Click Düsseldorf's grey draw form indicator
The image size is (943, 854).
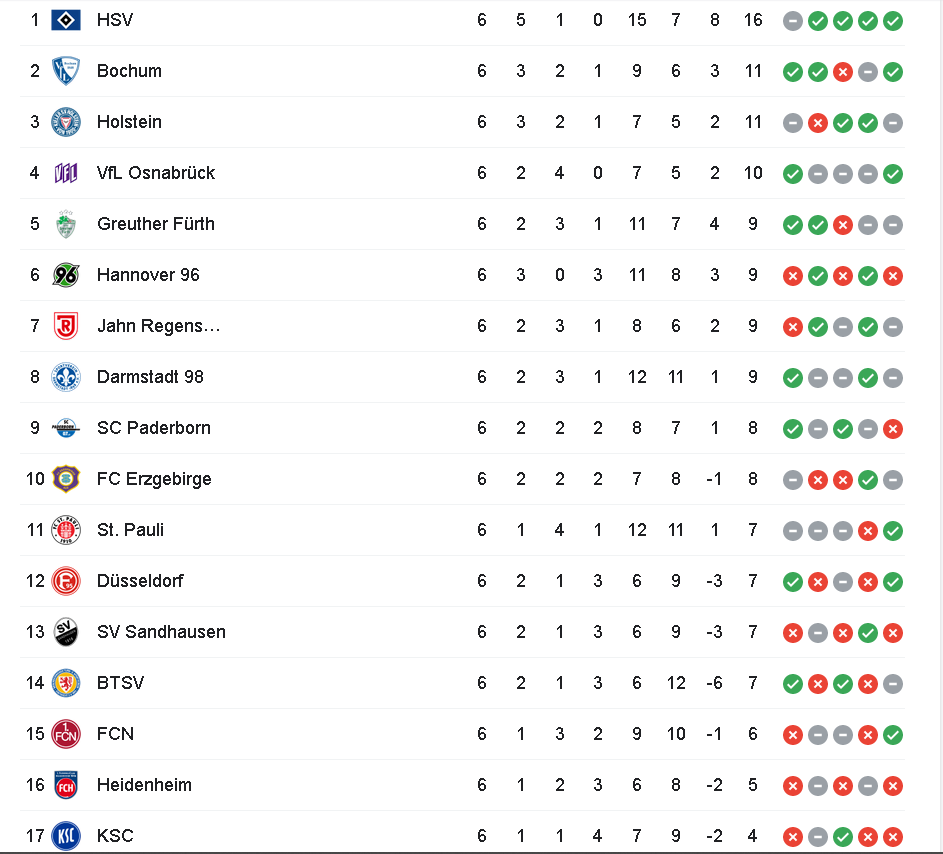(843, 582)
